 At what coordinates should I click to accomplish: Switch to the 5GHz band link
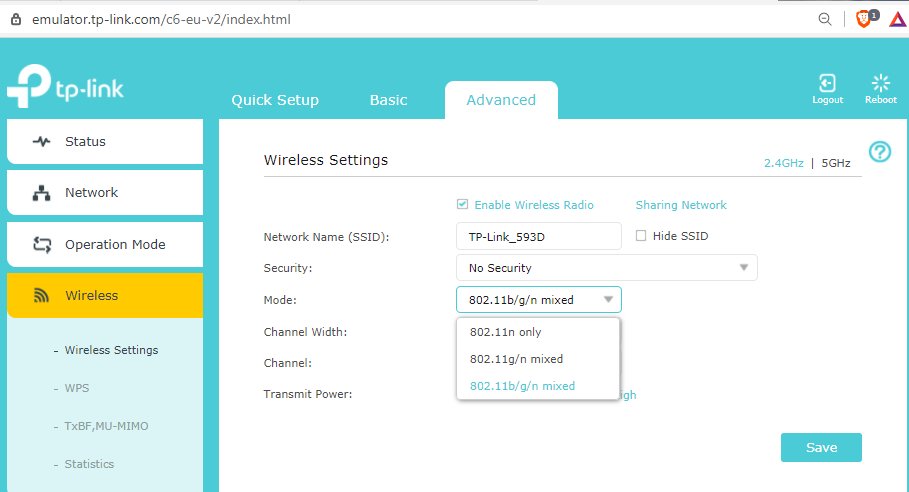coord(836,163)
